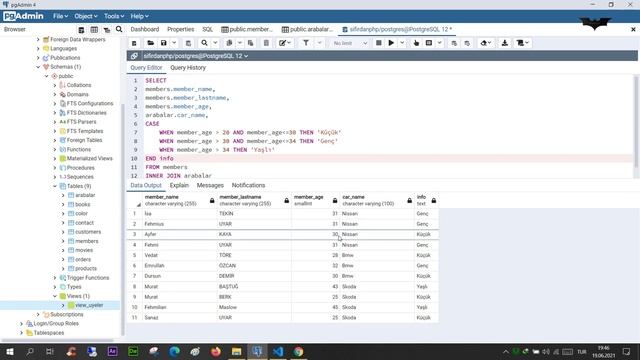
Task: Click the car_name column header
Action: 377,200
